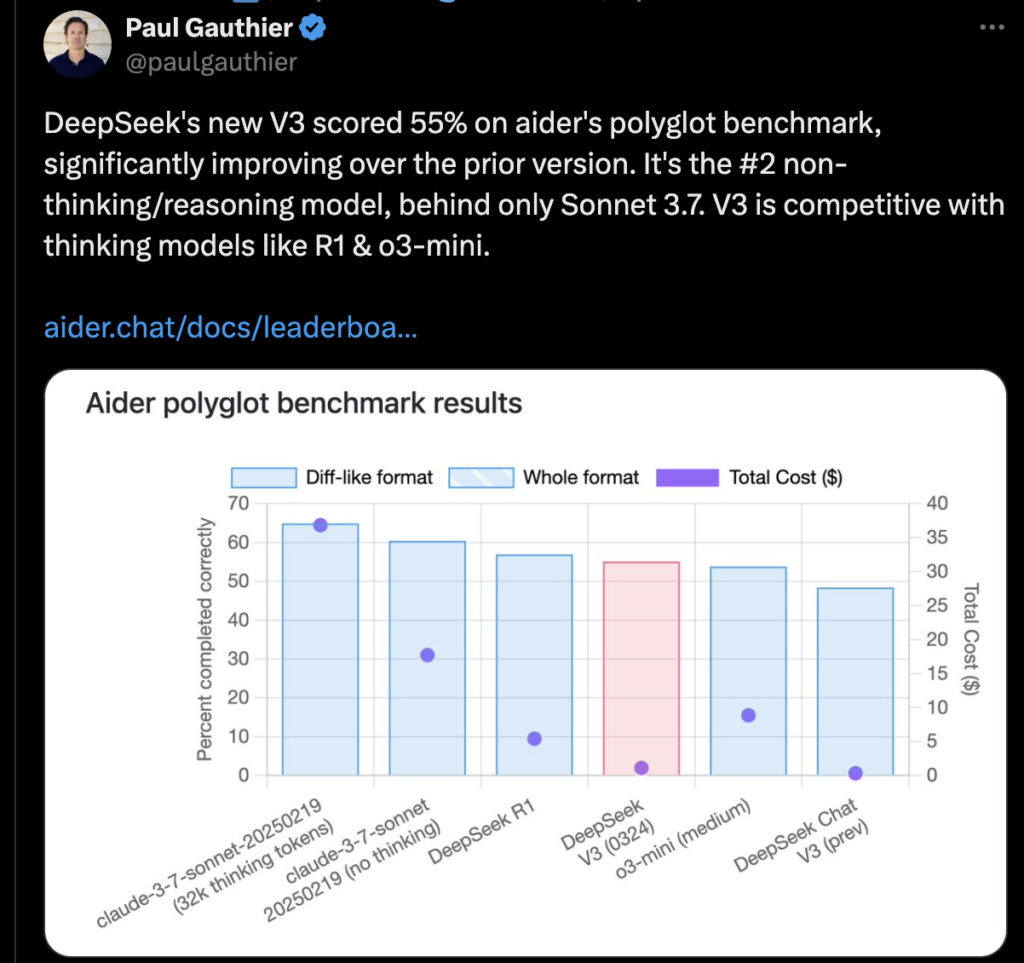Toggle the Total Cost ($) legend item
The image size is (1024, 963).
click(x=749, y=477)
